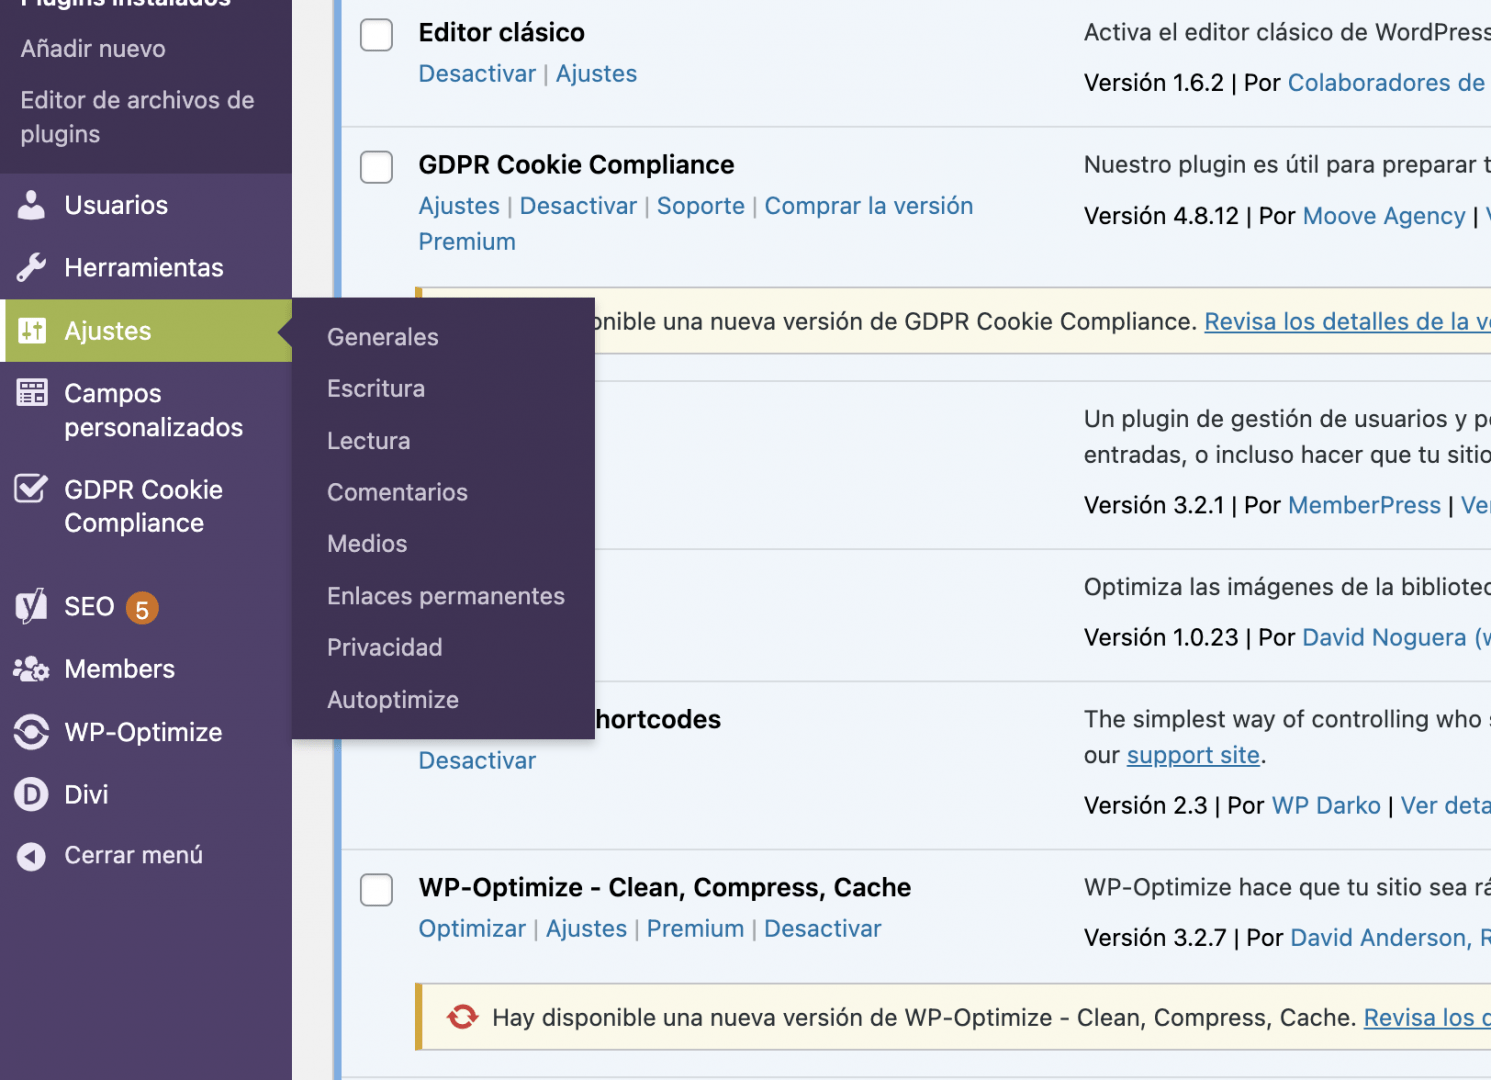Open the Ajustes sidebar menu
Viewport: 1491px width, 1080px height.
146,331
